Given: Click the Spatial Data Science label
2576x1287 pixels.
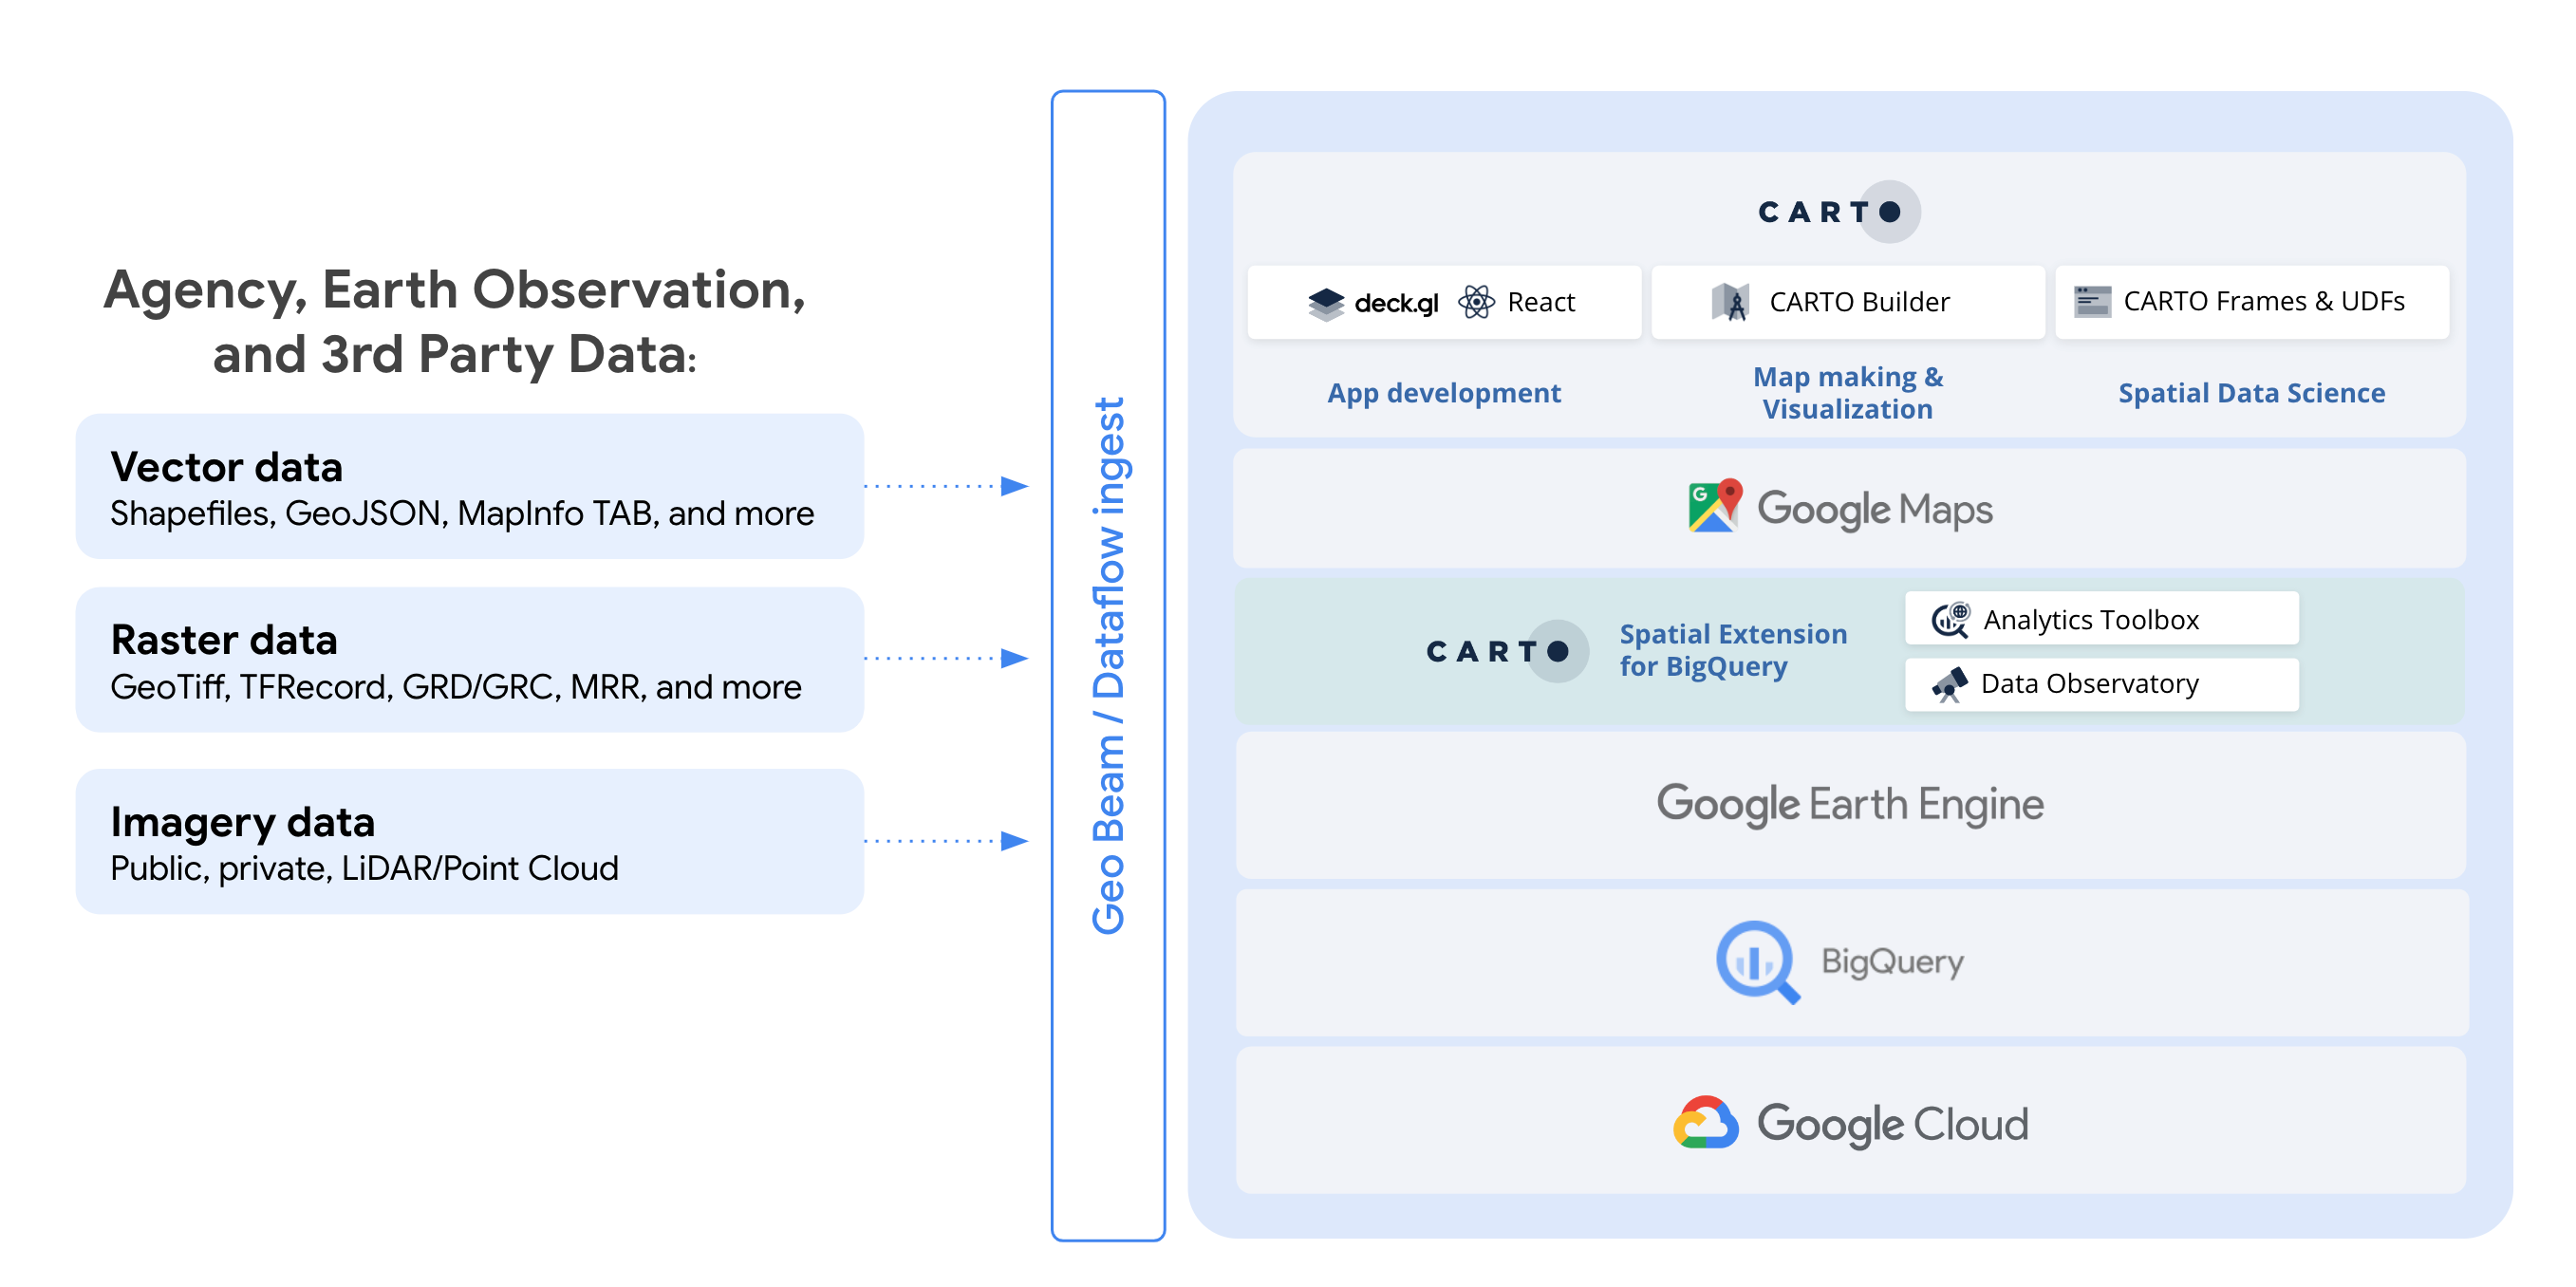Looking at the screenshot, I should (2250, 393).
